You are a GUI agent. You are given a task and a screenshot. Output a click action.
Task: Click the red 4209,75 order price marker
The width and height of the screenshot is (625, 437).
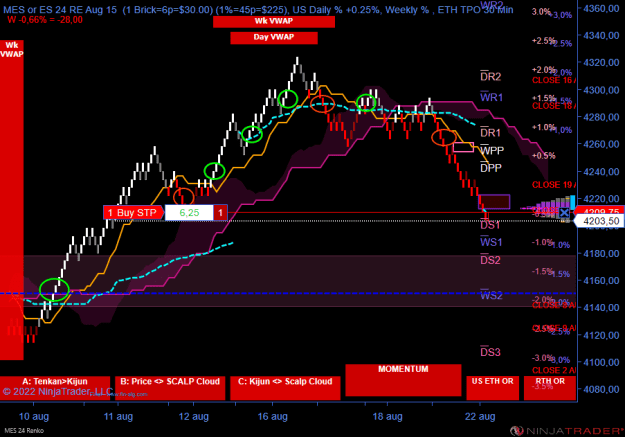601,211
